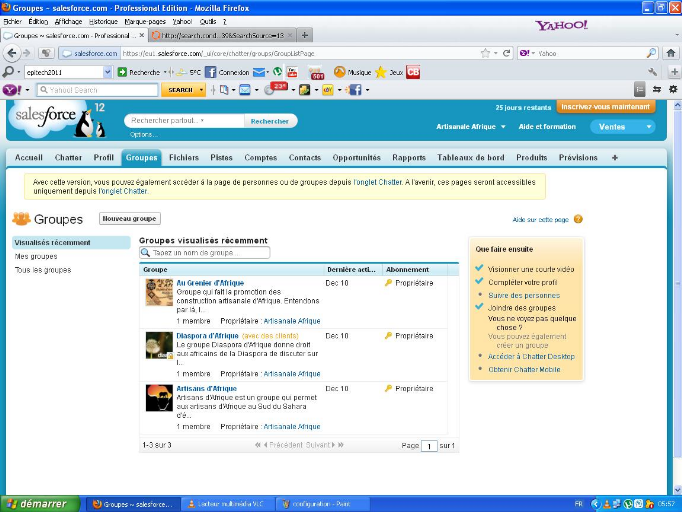Open the weather temperature icon in Yahoo toolbar

tap(276, 88)
